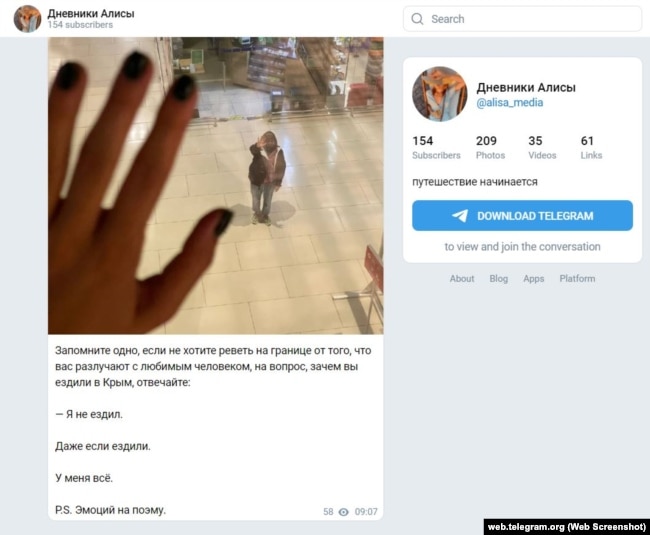Select the 61 Links counter
The height and width of the screenshot is (535, 650).
click(x=591, y=148)
